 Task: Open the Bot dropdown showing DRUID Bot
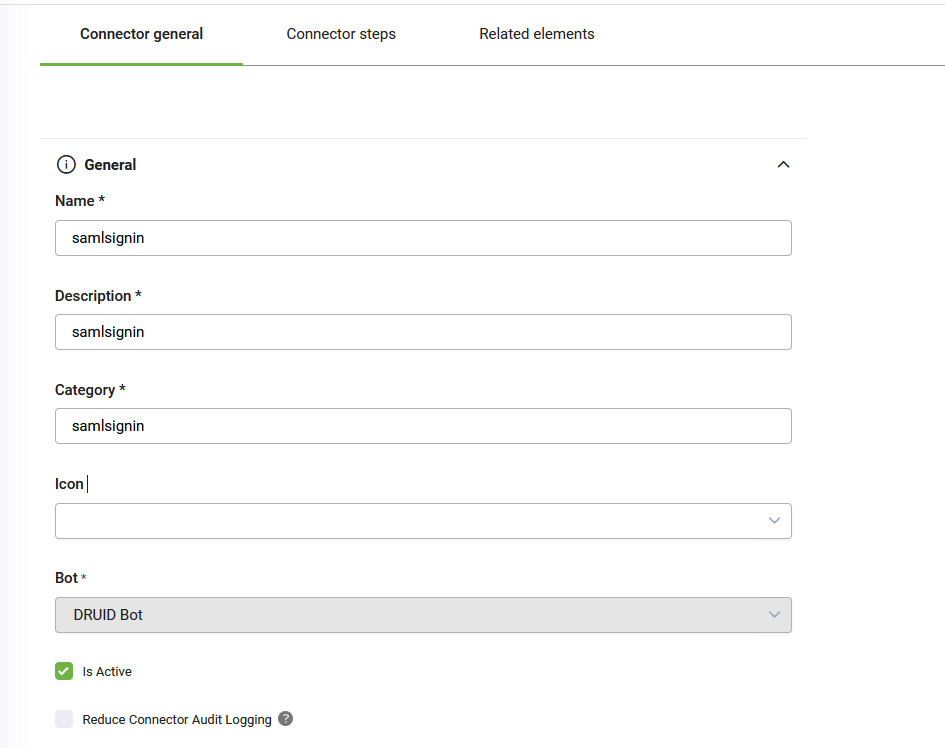[x=423, y=615]
